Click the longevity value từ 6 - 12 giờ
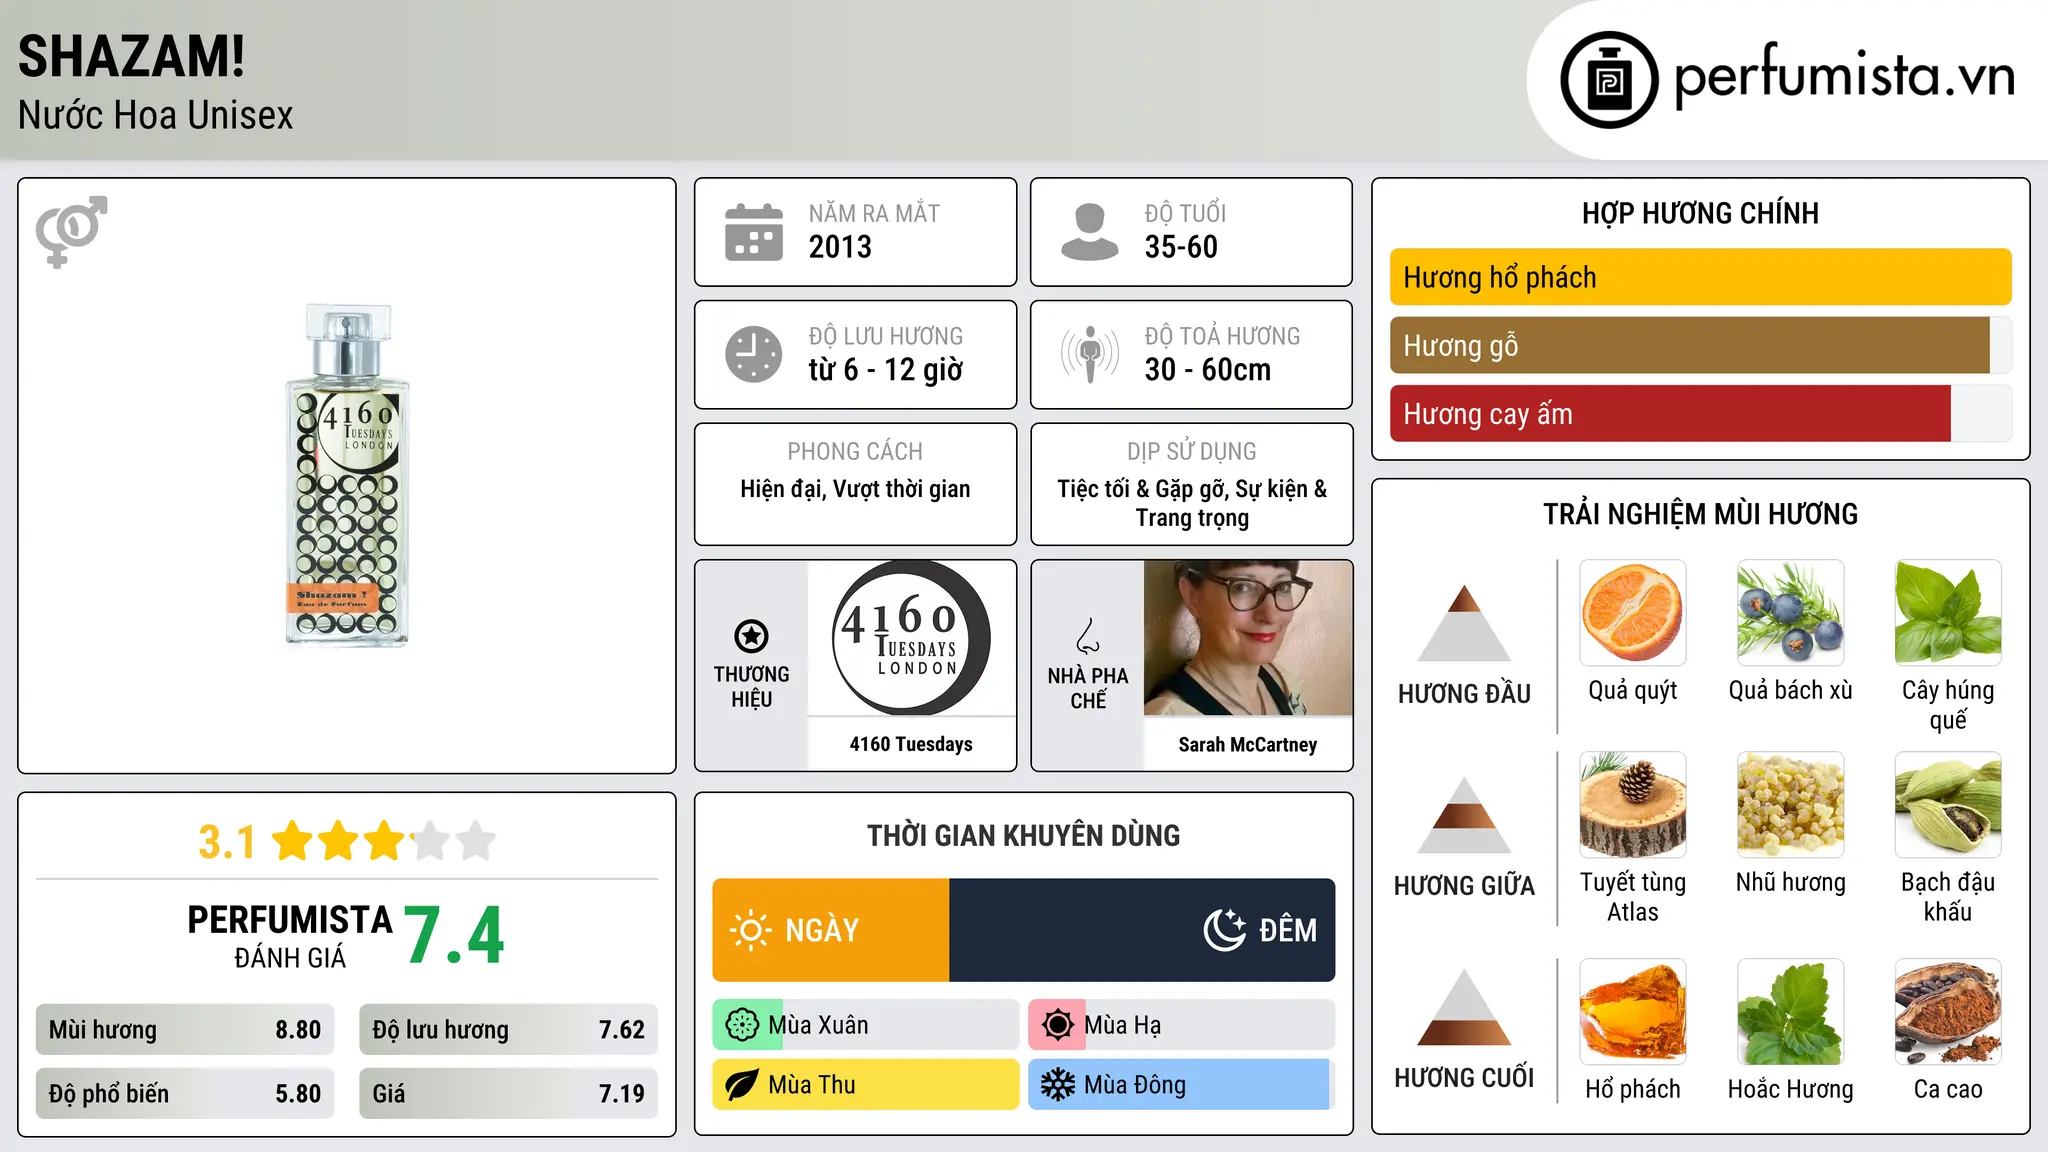This screenshot has width=2048, height=1152. tap(886, 370)
